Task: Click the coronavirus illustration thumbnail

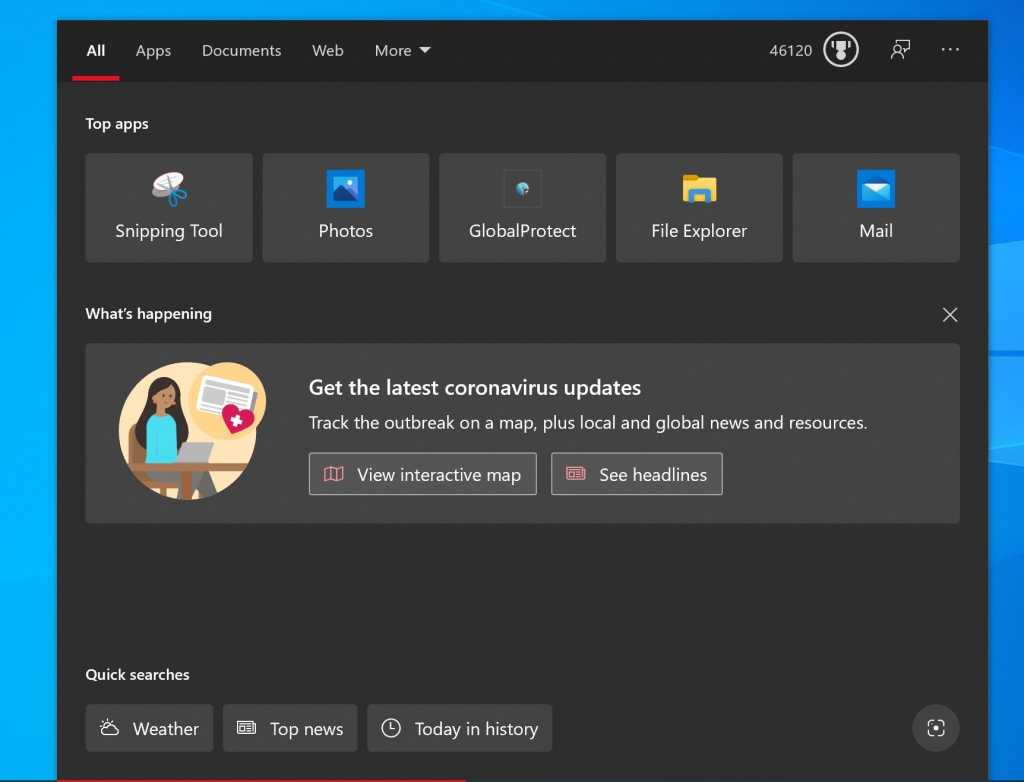Action: 192,431
